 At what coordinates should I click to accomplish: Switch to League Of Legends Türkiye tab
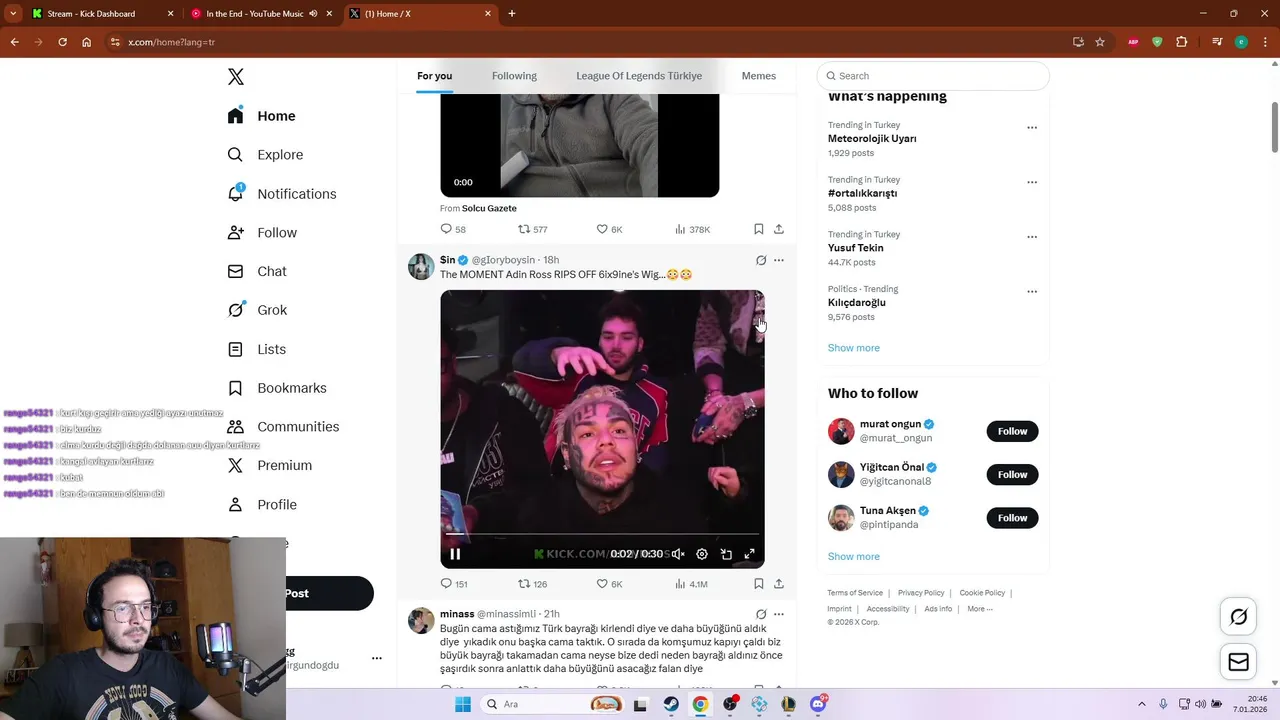pos(639,76)
